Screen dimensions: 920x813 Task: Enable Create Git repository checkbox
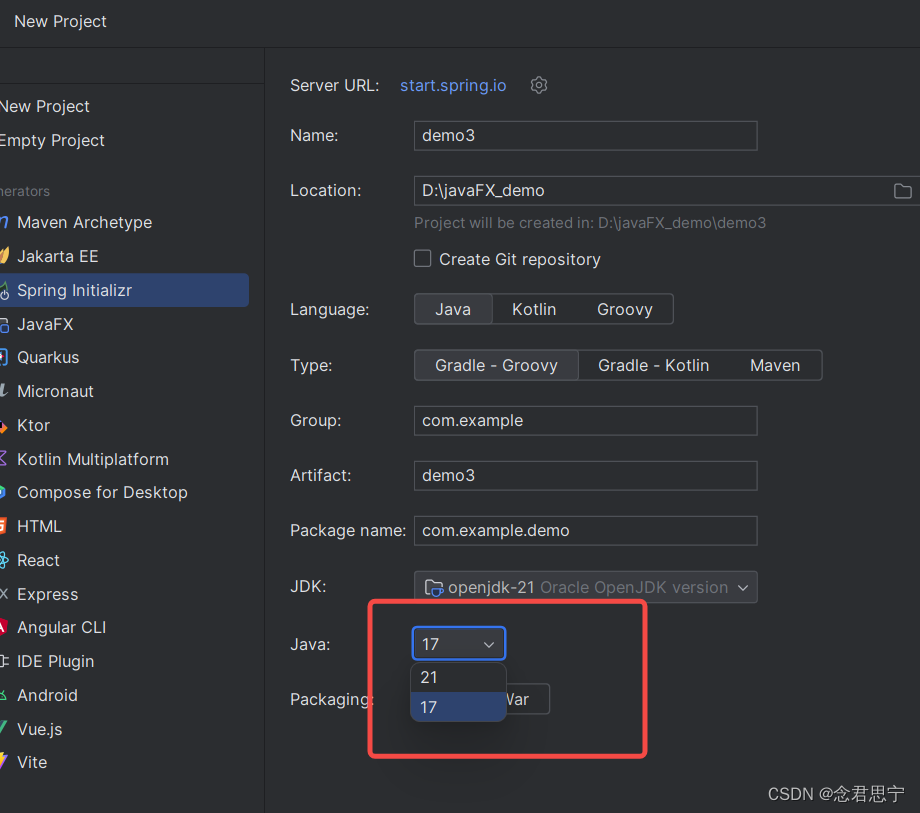pyautogui.click(x=422, y=259)
